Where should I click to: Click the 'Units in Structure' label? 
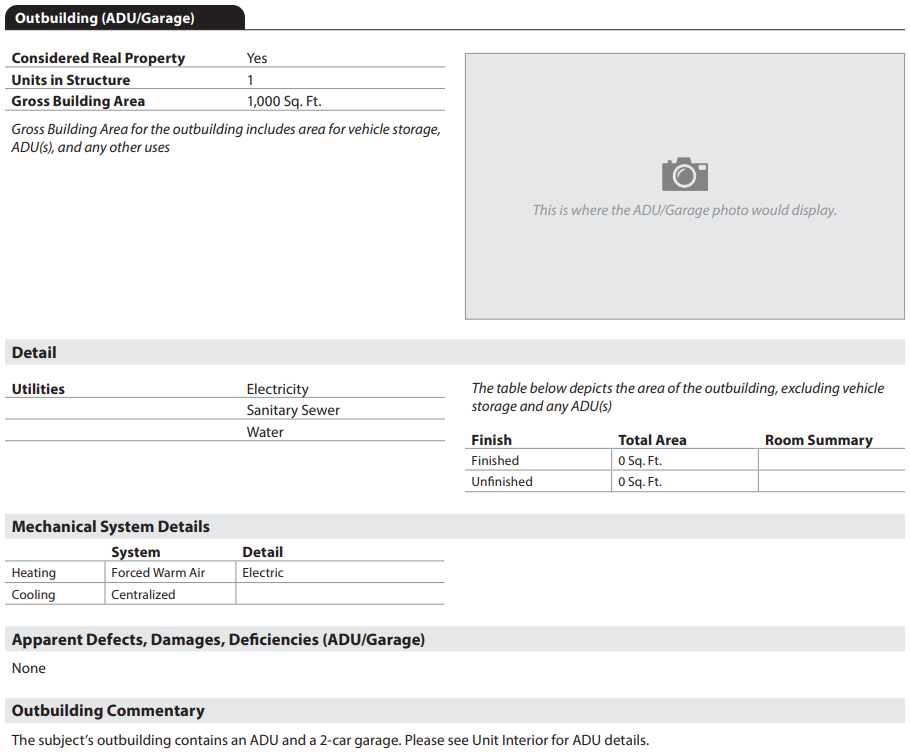pyautogui.click(x=71, y=80)
